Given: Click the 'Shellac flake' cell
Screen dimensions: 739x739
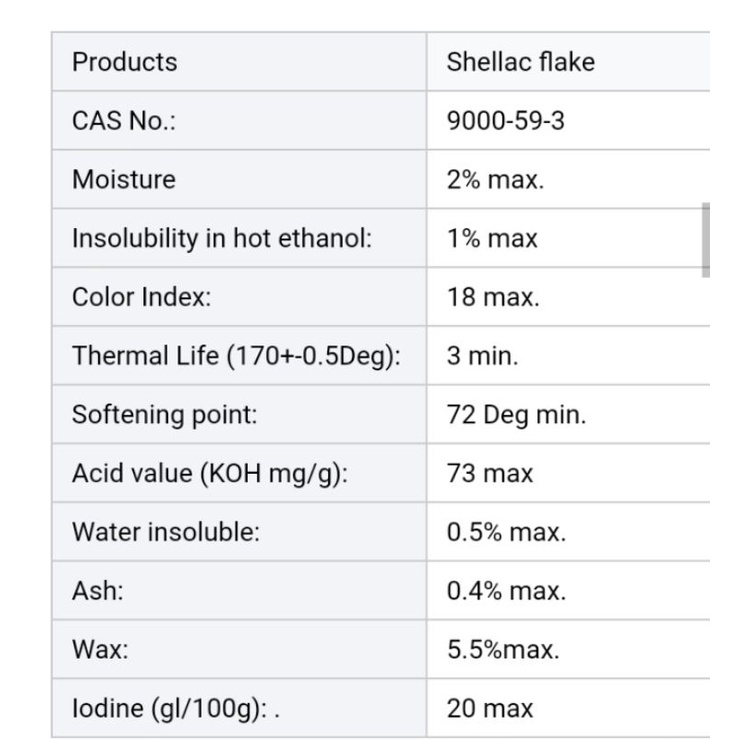Looking at the screenshot, I should (520, 62).
